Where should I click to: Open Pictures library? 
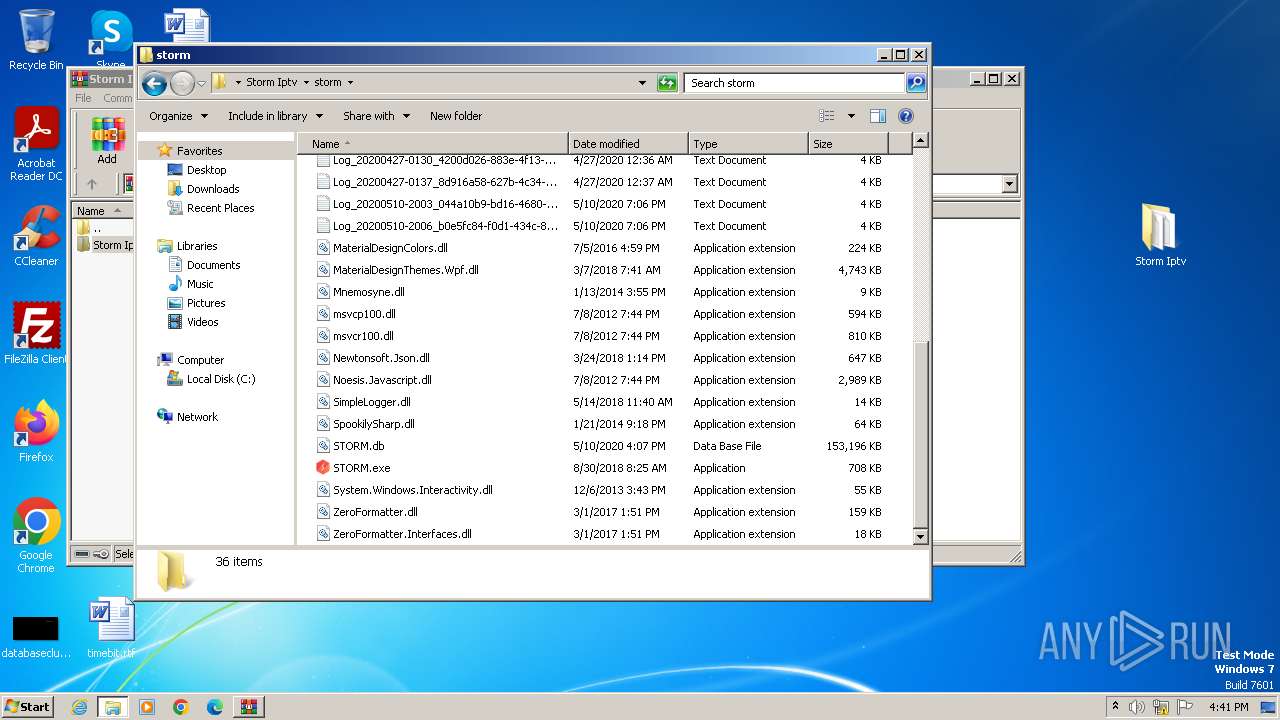[x=206, y=303]
